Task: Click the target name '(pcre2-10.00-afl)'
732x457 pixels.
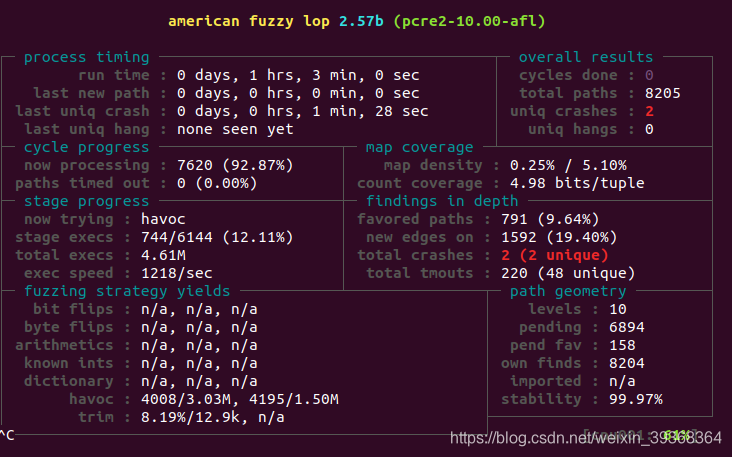Action: pos(469,21)
